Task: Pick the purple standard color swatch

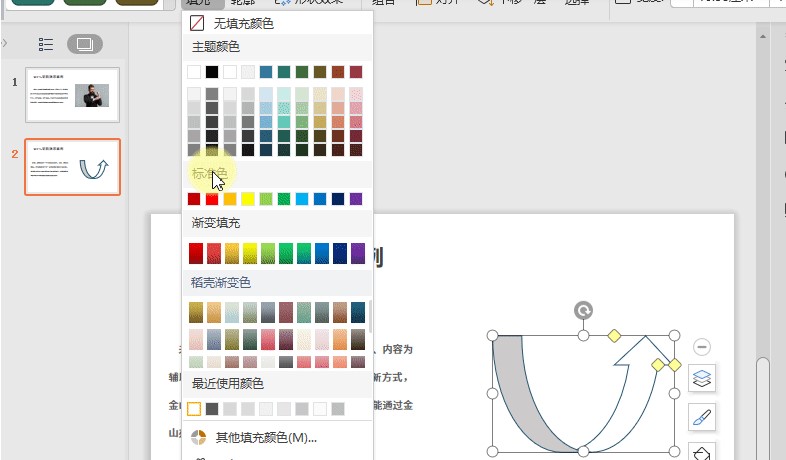Action: point(356,199)
